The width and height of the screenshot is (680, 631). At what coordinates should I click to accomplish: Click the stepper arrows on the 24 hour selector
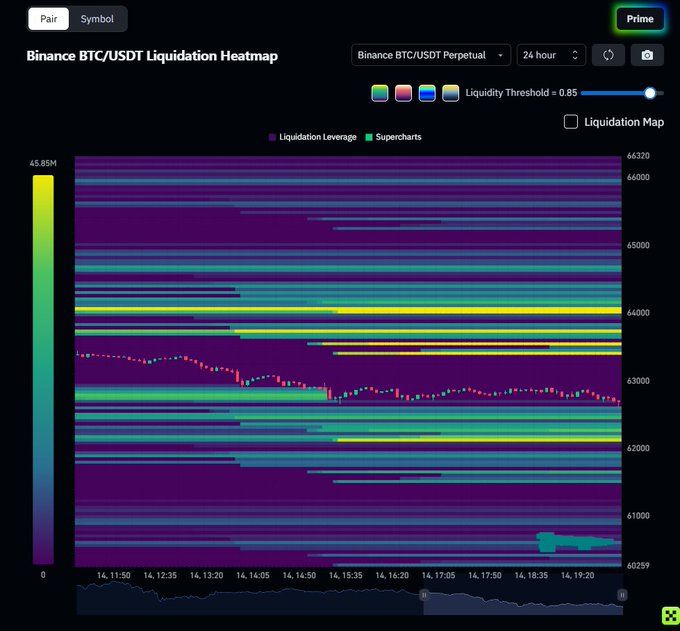[x=575, y=55]
